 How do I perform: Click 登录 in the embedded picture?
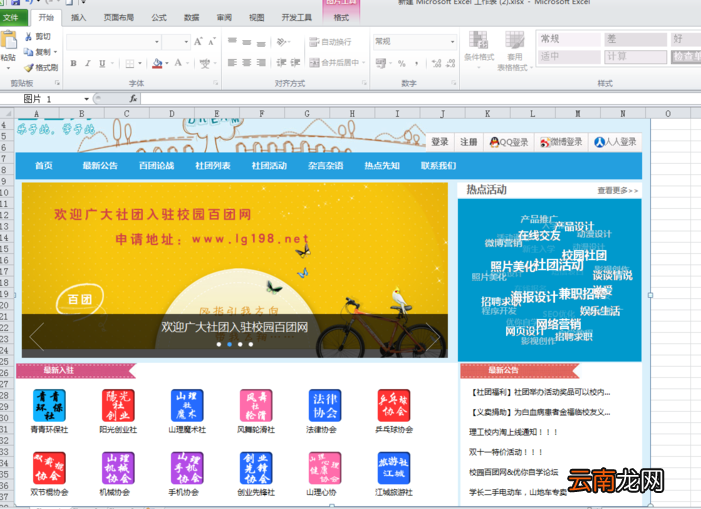point(439,142)
